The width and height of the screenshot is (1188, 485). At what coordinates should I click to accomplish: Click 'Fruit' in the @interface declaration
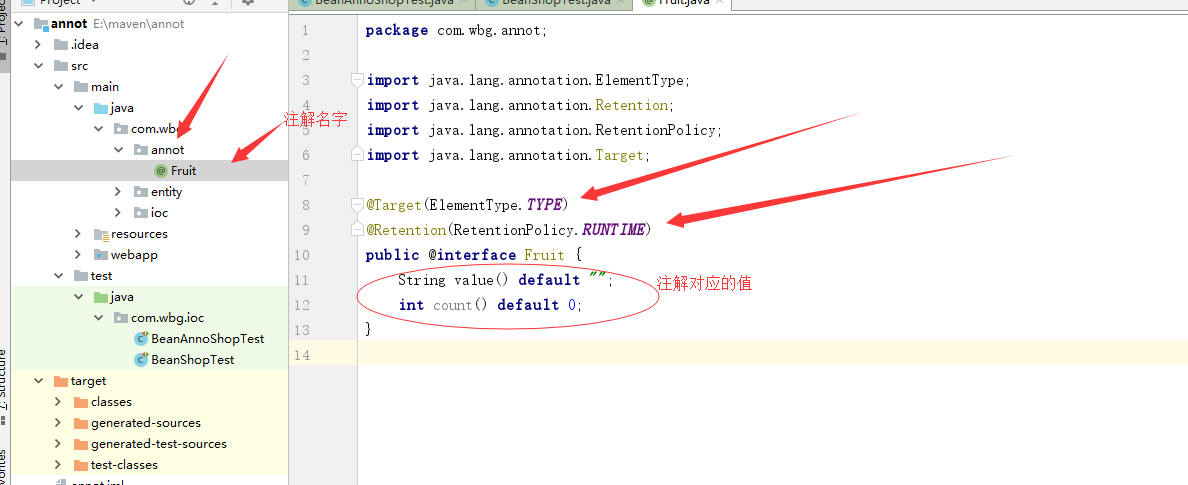544,255
